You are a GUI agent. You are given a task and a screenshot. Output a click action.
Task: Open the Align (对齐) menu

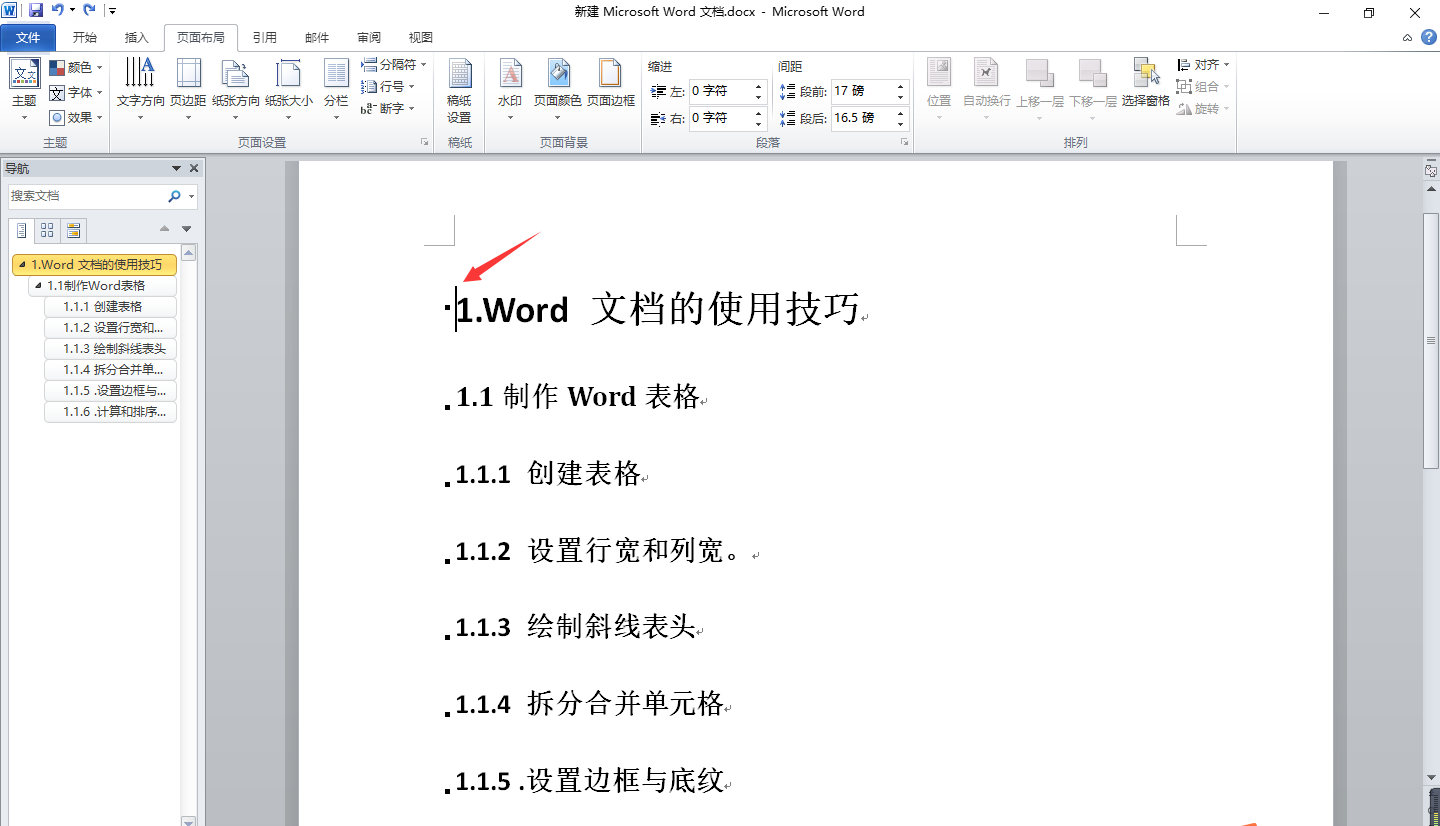tap(1203, 64)
